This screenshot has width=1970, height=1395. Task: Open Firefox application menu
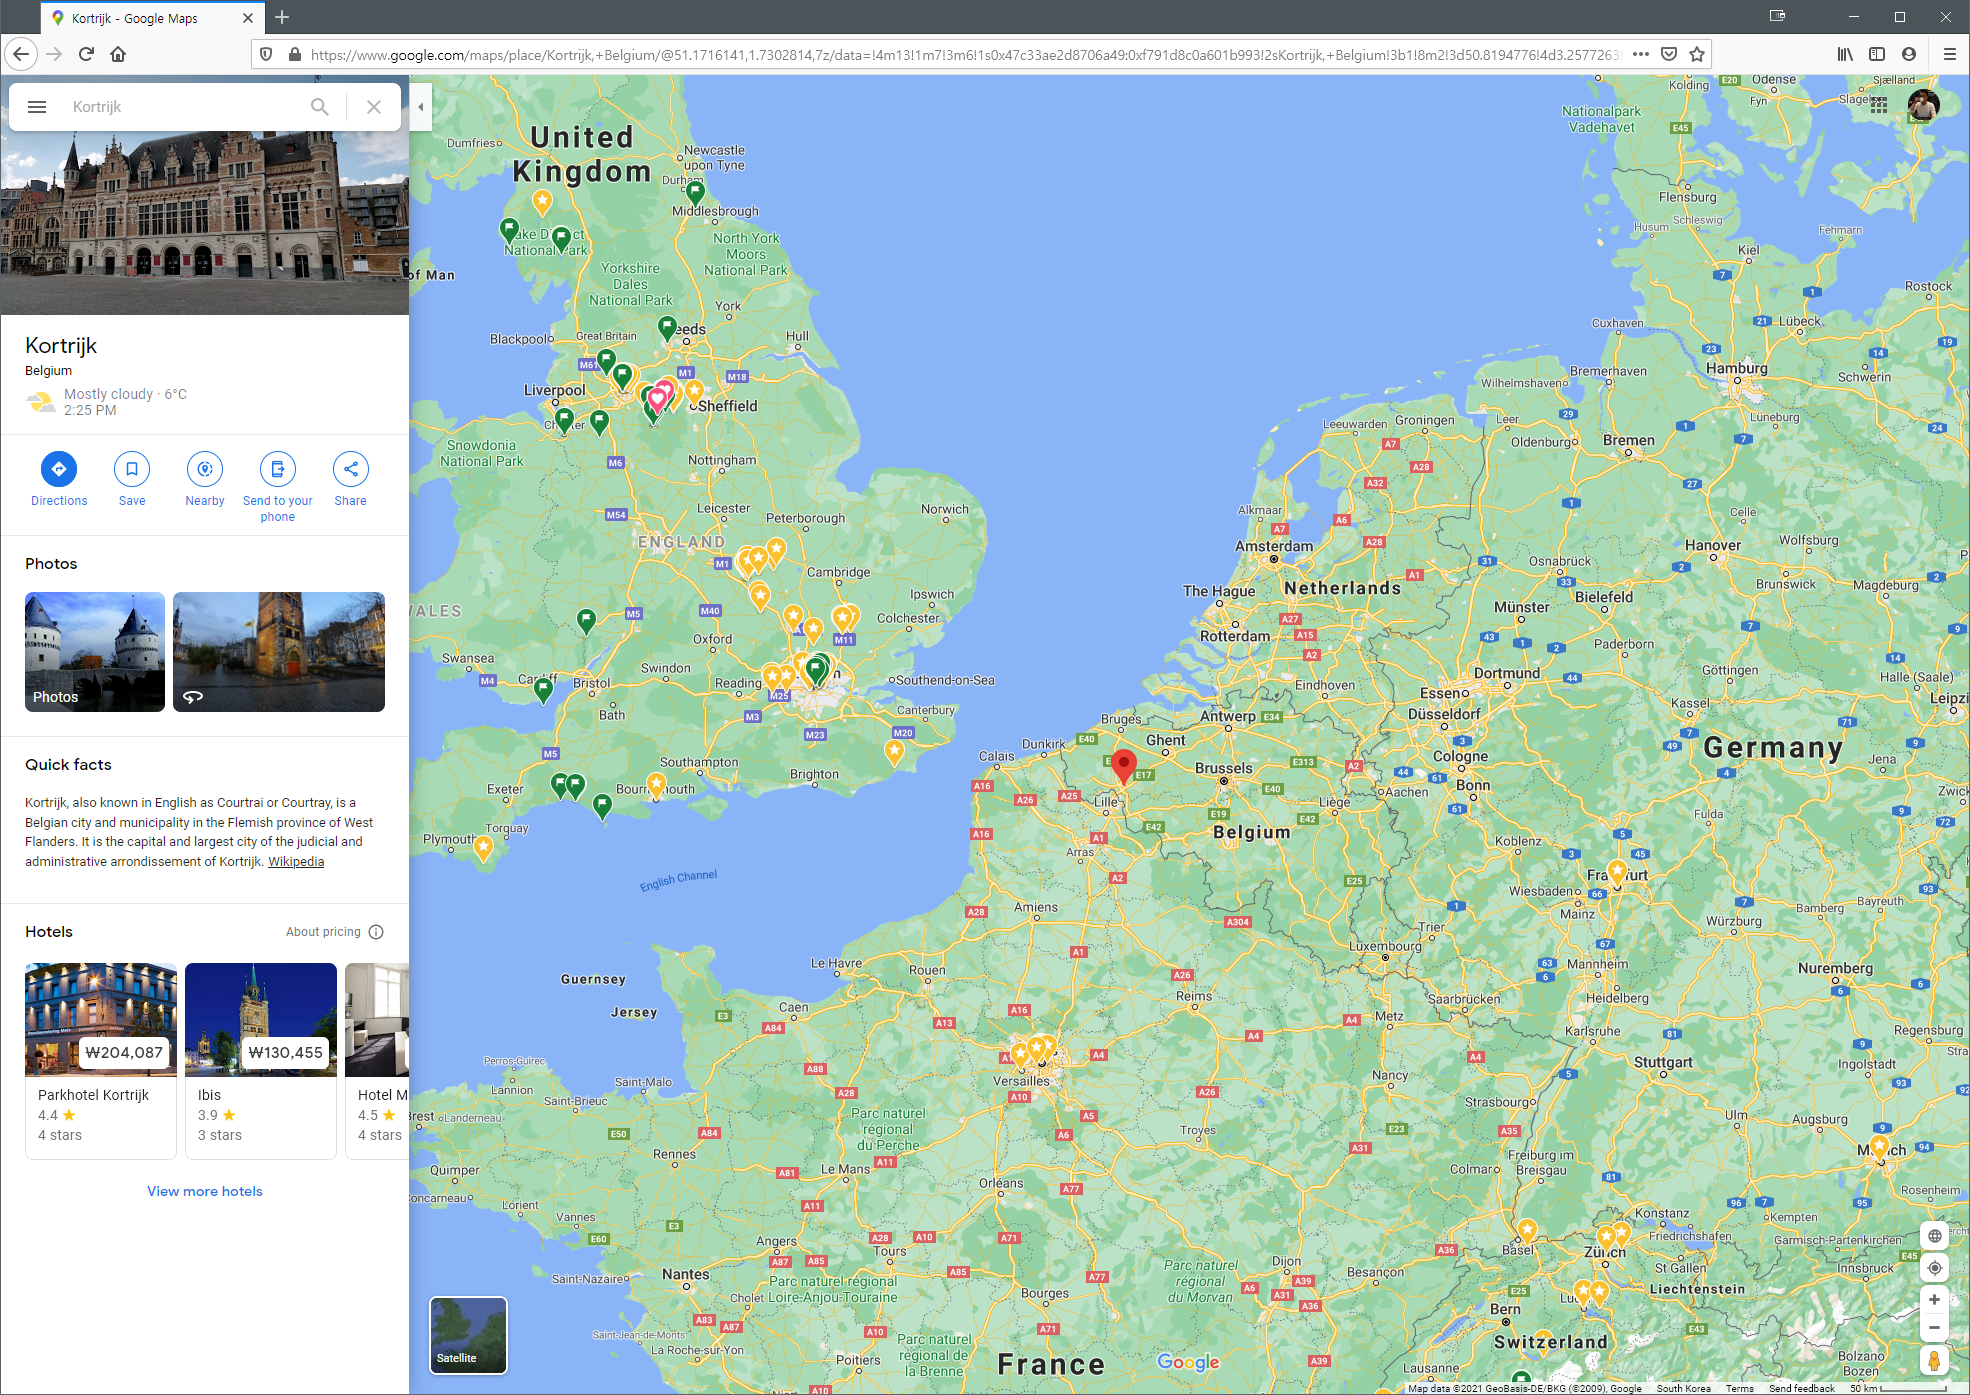click(1949, 54)
